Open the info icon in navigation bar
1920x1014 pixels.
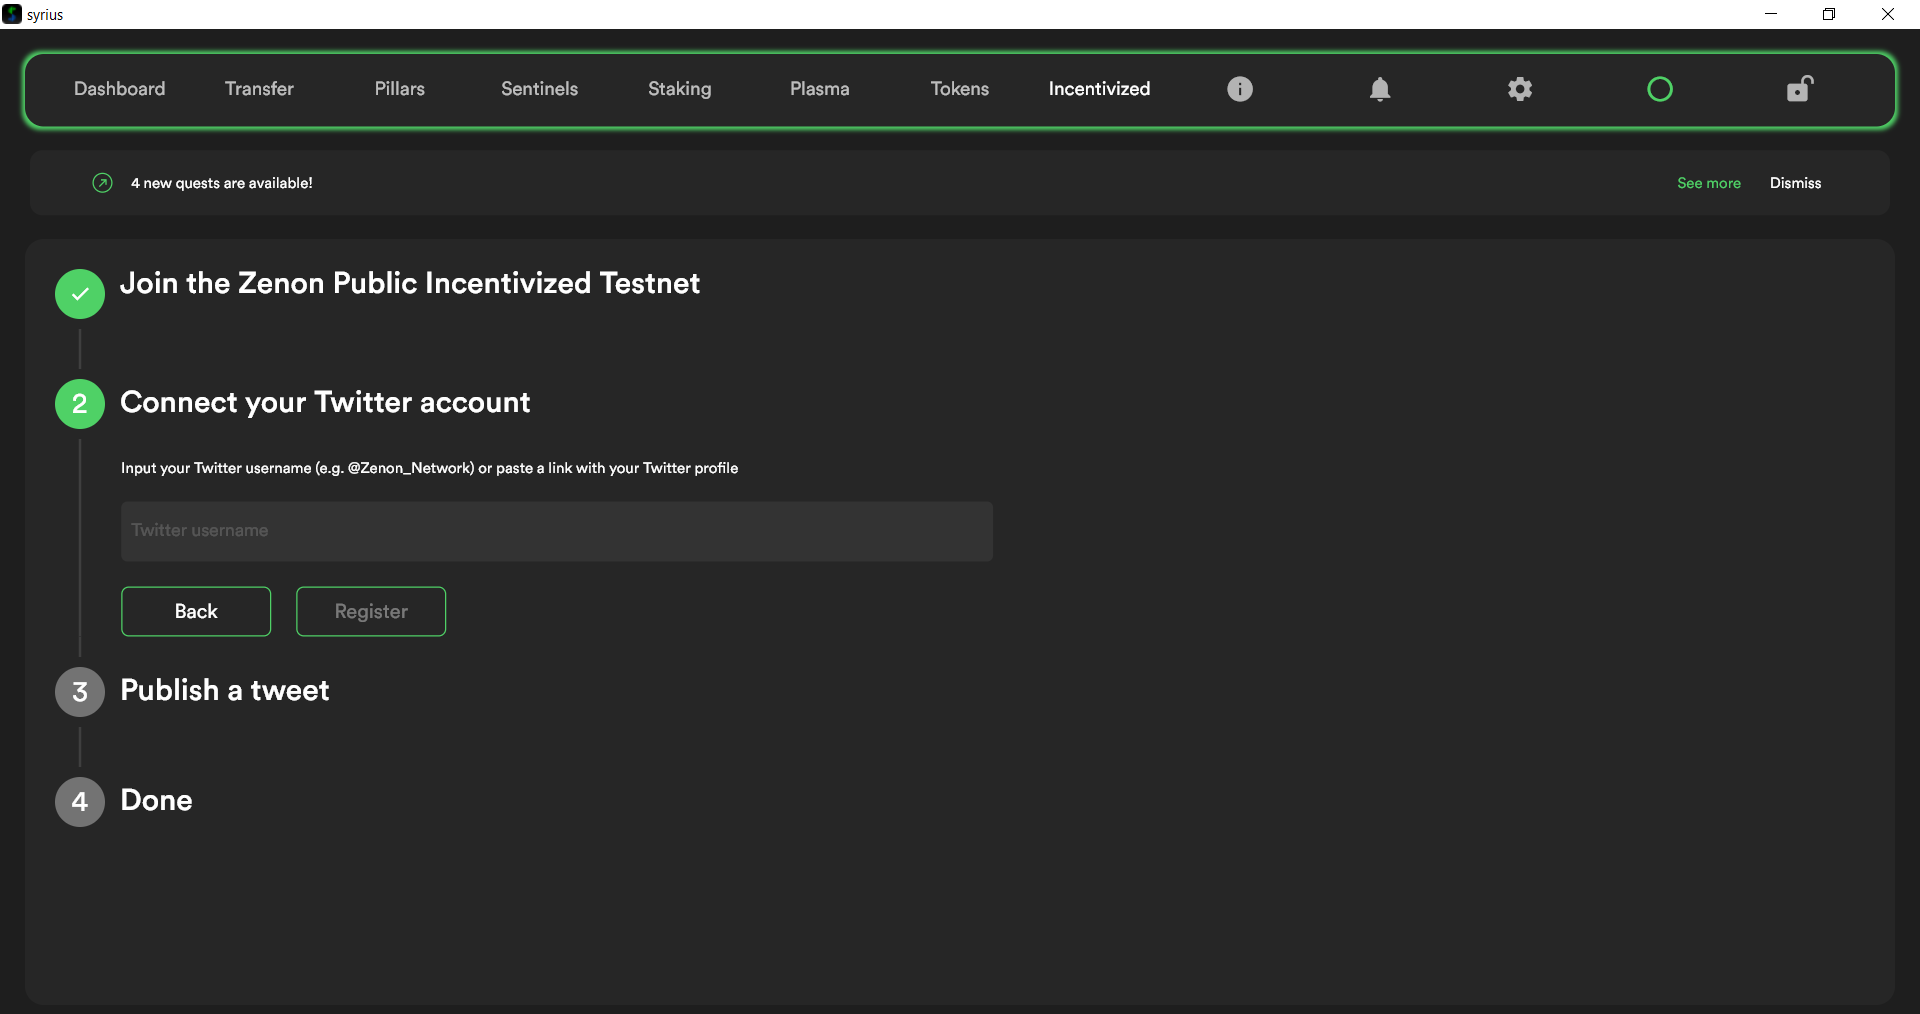click(x=1239, y=89)
